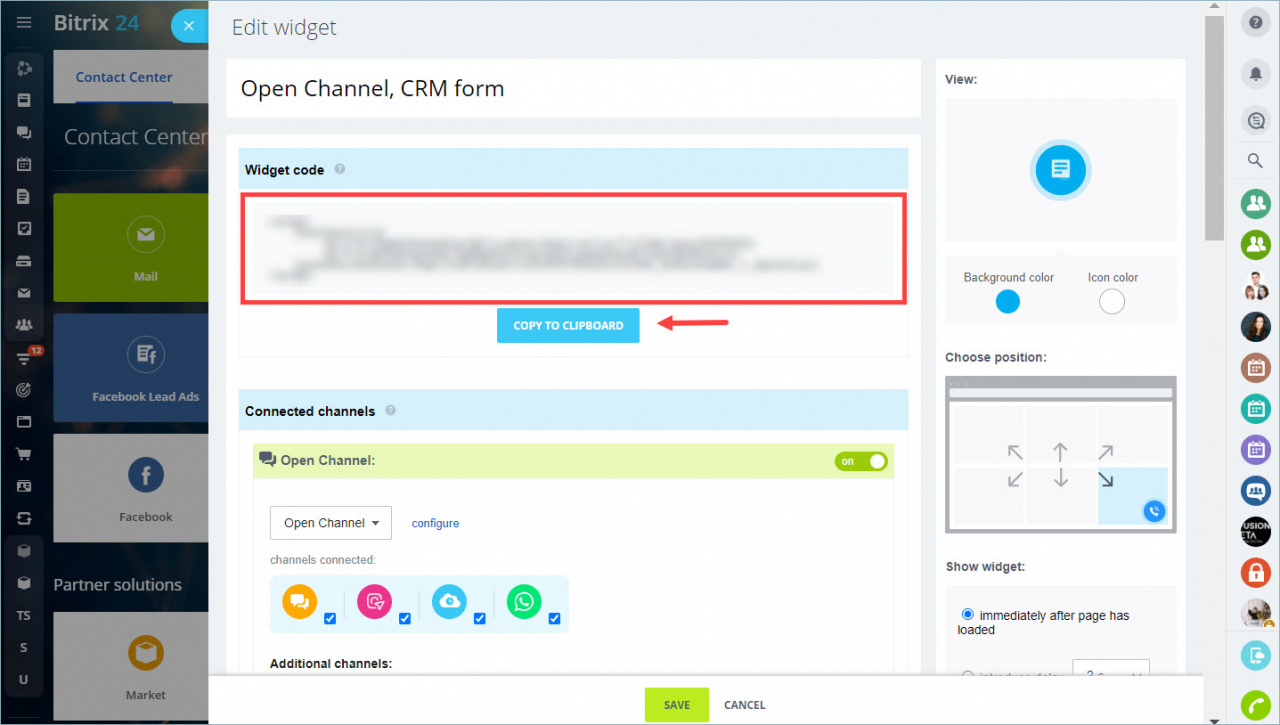Choose top-center widget position arrow
1280x725 pixels.
[x=1061, y=452]
